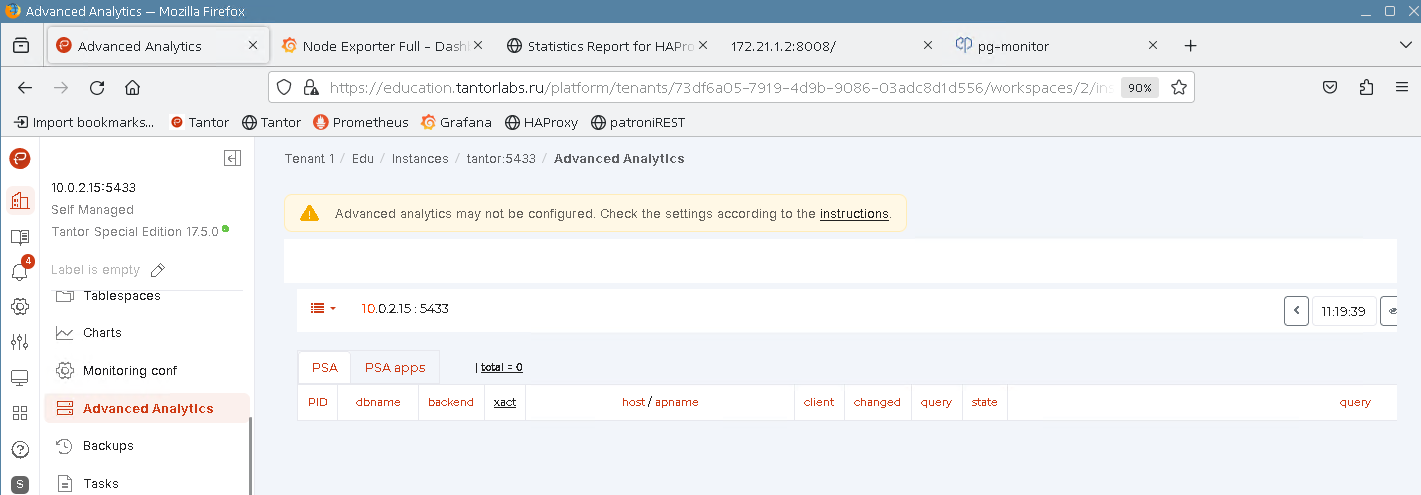Open the help question mark icon

tap(20, 449)
